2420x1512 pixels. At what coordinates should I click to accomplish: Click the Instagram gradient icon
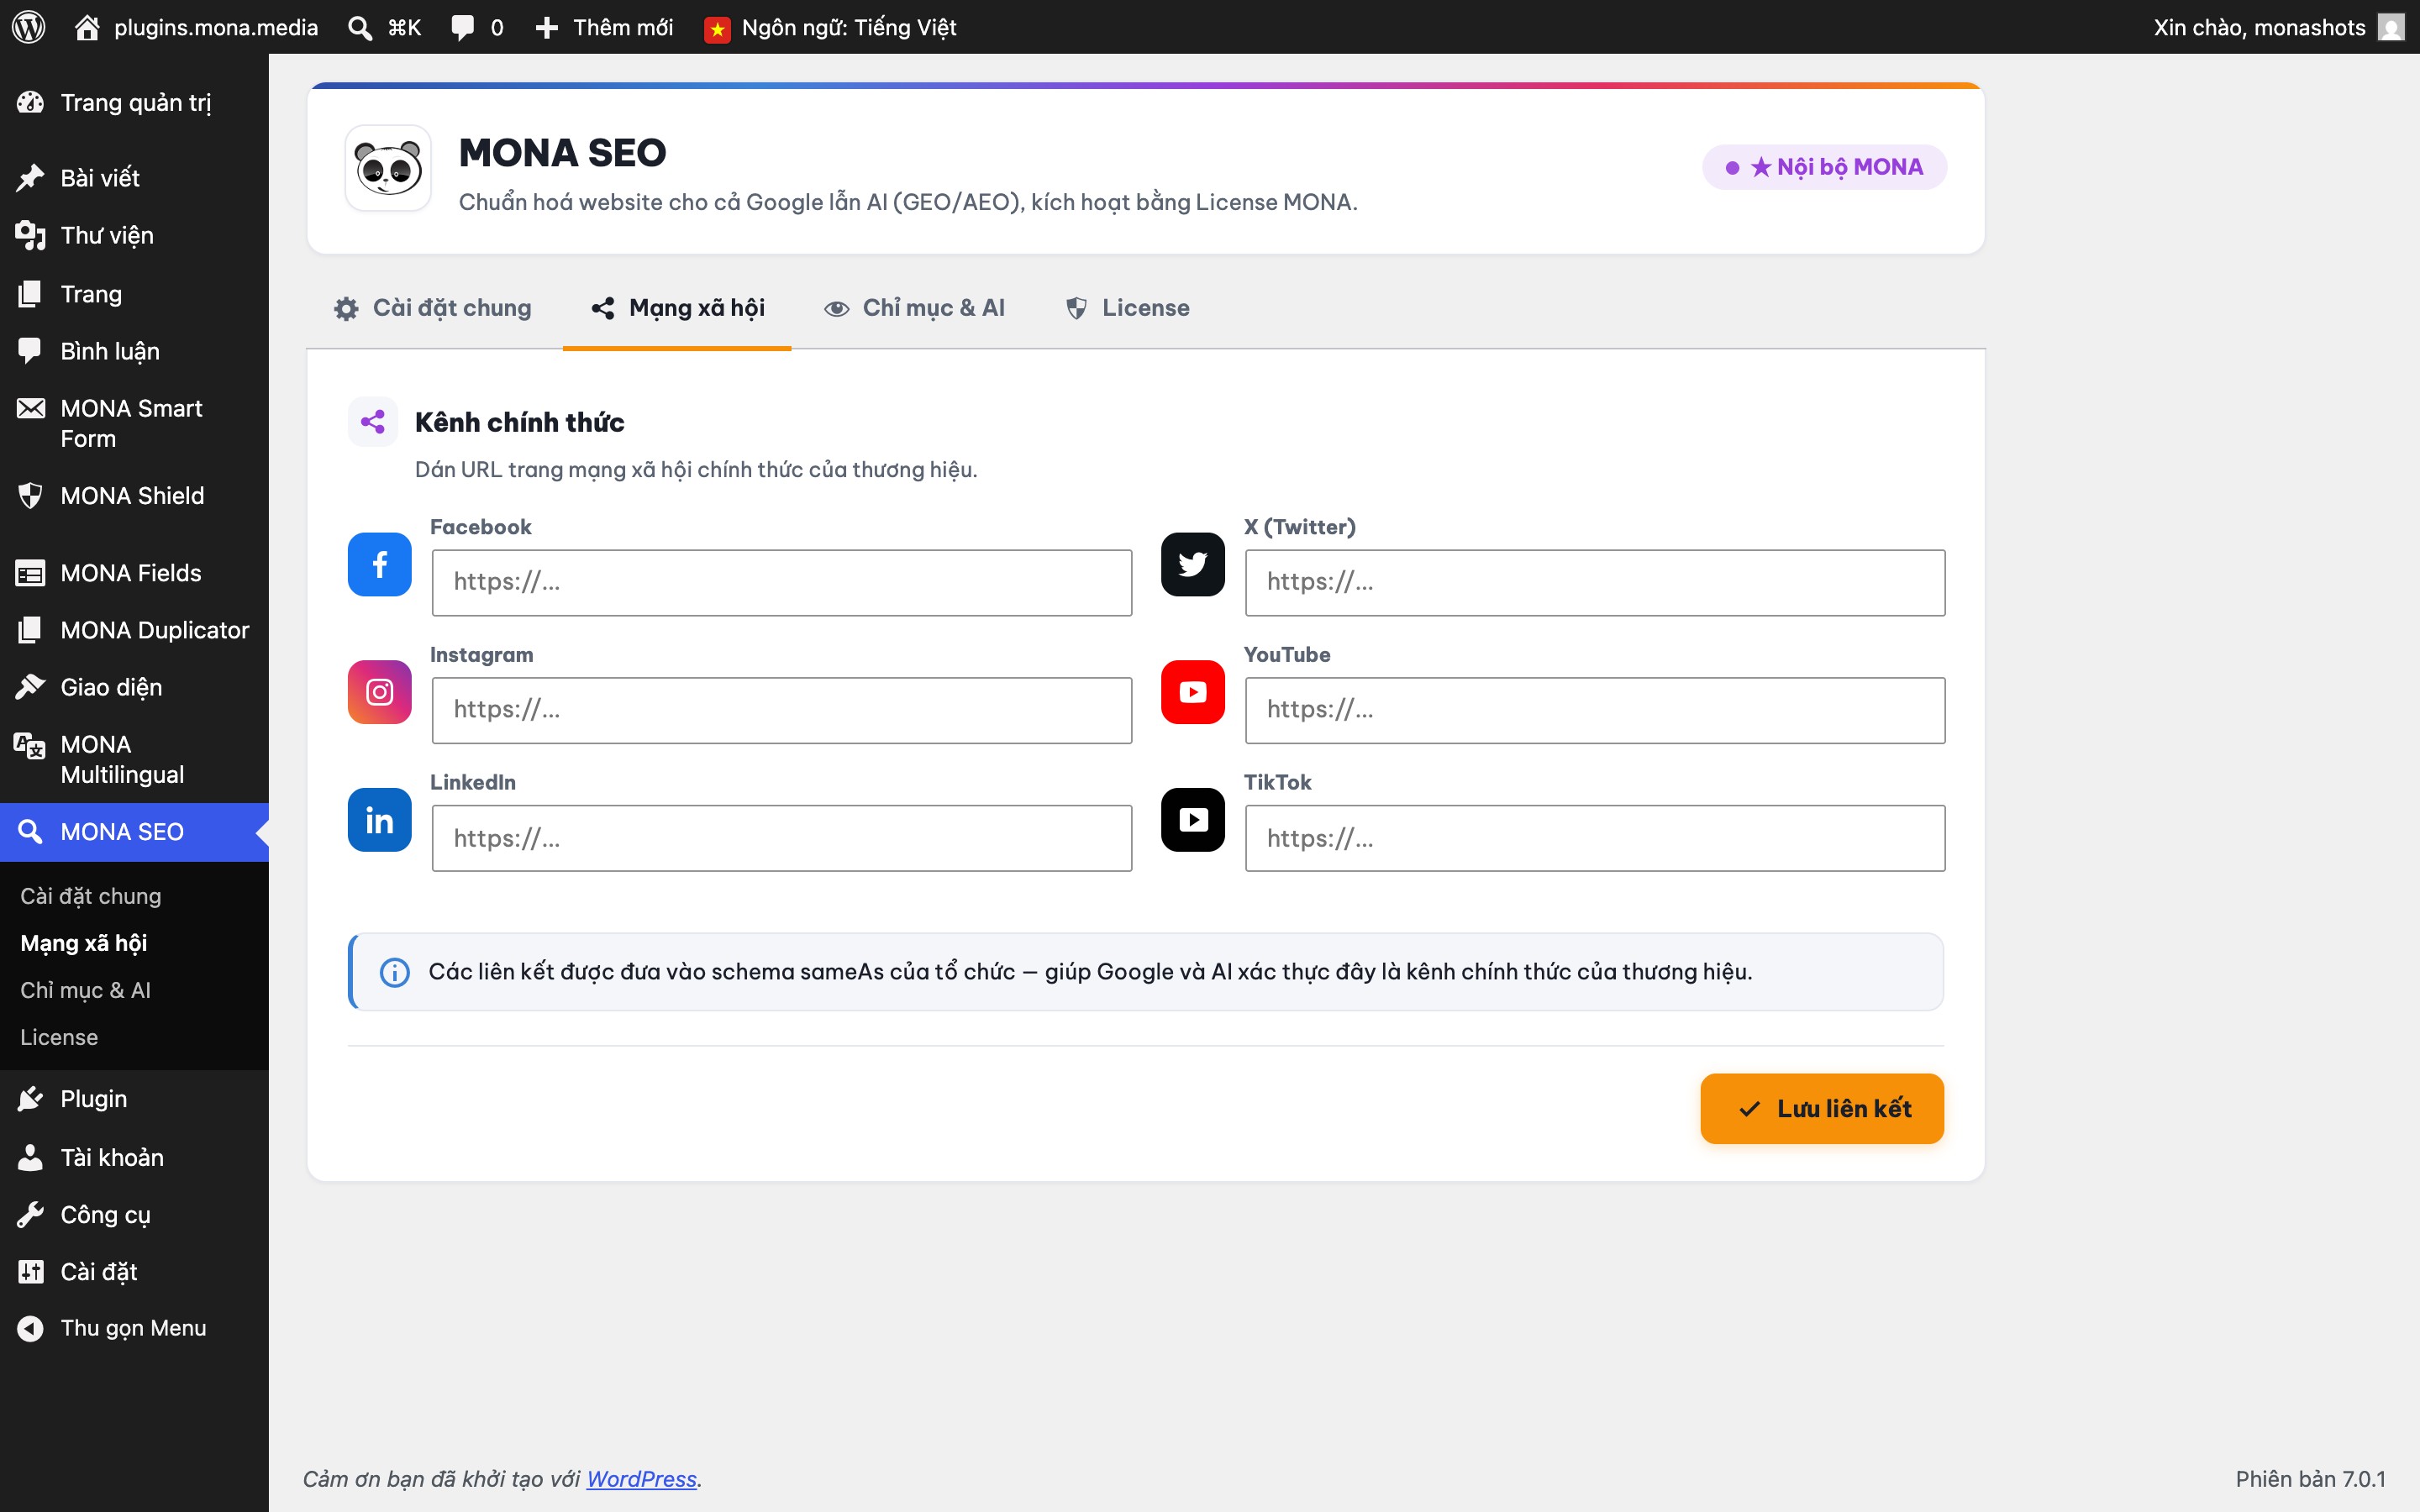point(379,692)
